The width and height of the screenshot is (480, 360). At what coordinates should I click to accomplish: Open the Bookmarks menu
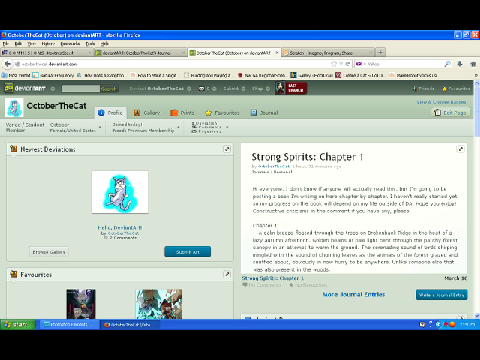tap(70, 44)
